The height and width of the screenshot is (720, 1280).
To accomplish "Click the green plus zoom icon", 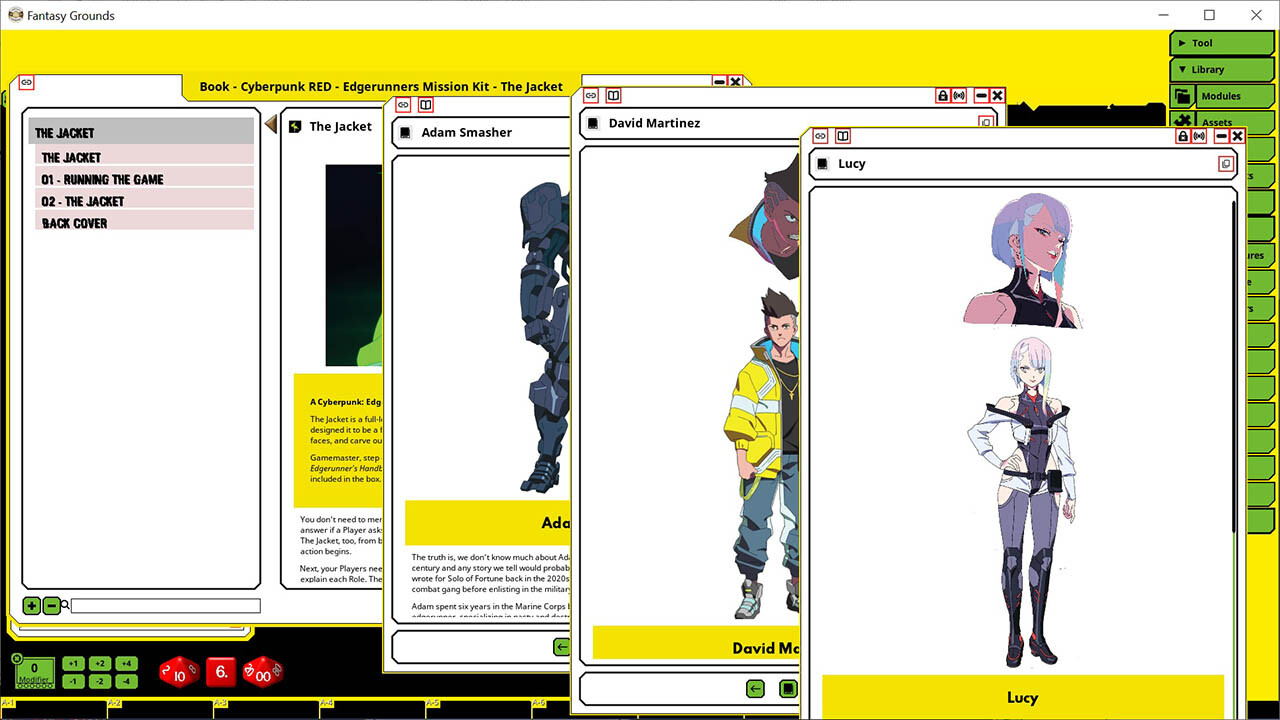I will click(31, 606).
